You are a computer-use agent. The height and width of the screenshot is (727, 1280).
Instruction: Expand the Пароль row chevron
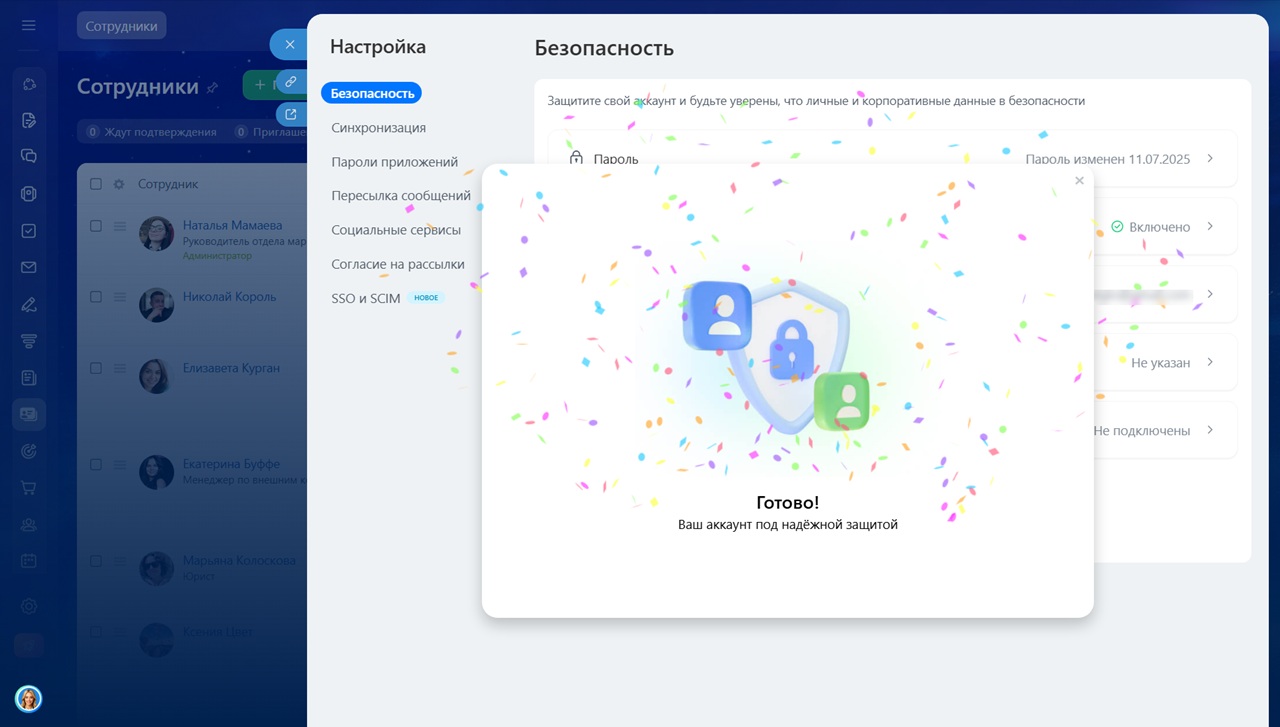point(1210,159)
